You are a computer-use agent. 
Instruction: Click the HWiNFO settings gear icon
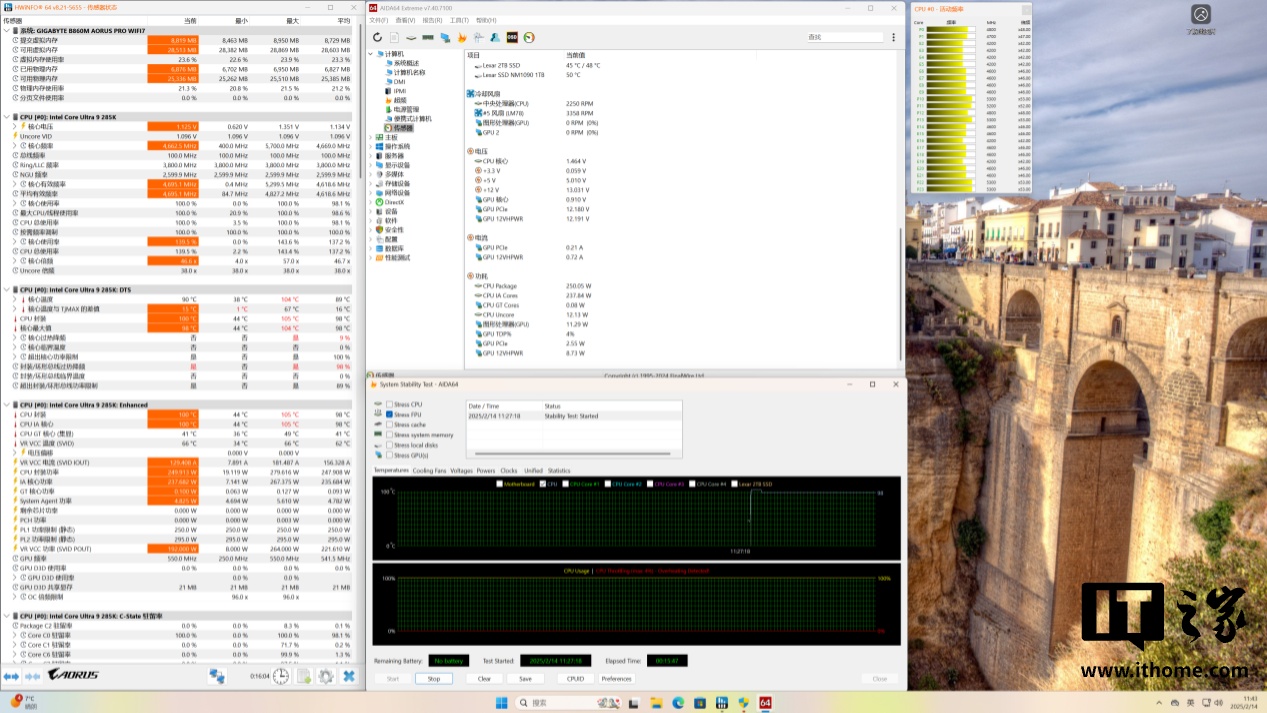point(325,677)
